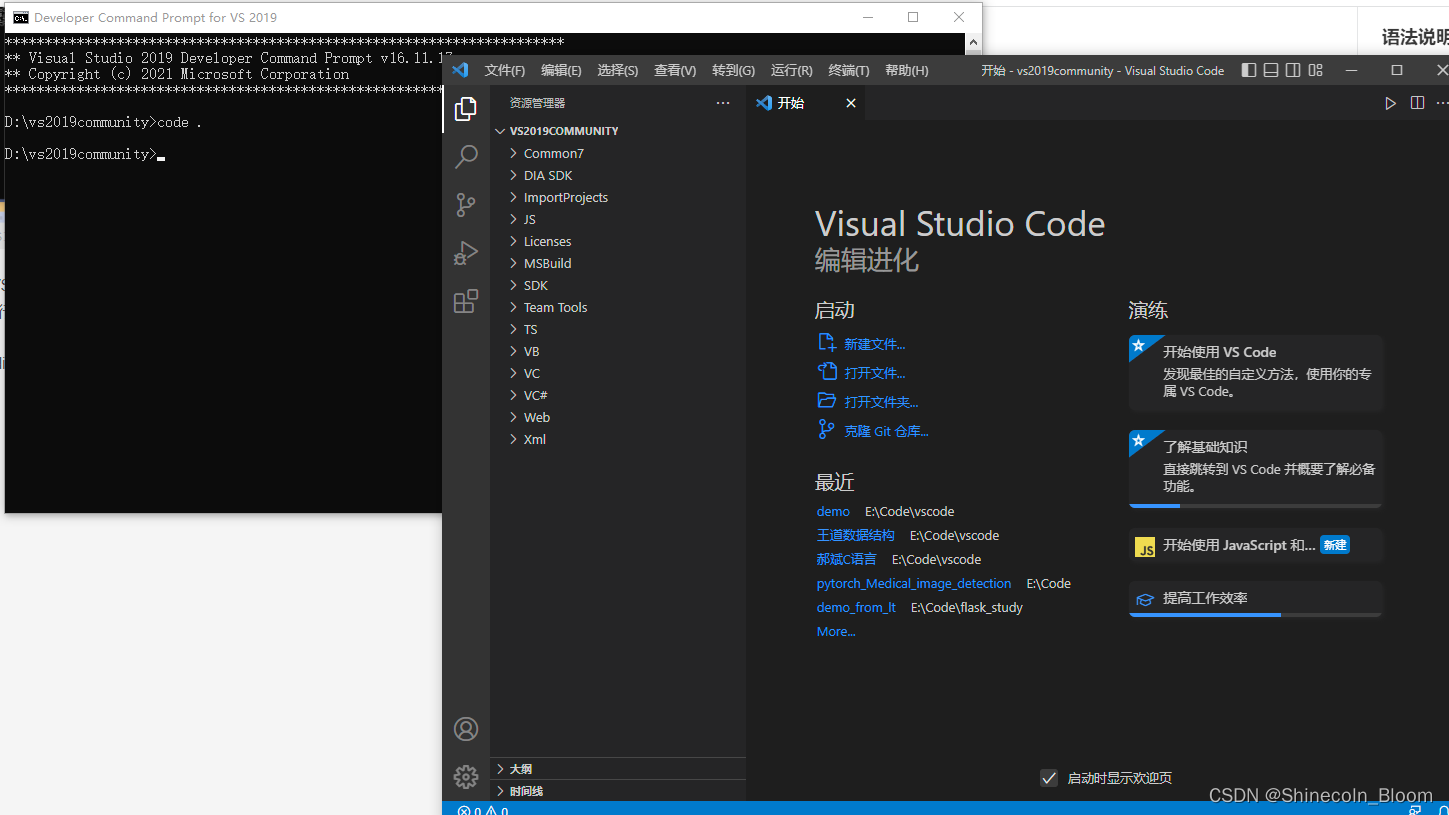This screenshot has width=1449, height=815.
Task: Open the 查看(V) menu
Action: (675, 70)
